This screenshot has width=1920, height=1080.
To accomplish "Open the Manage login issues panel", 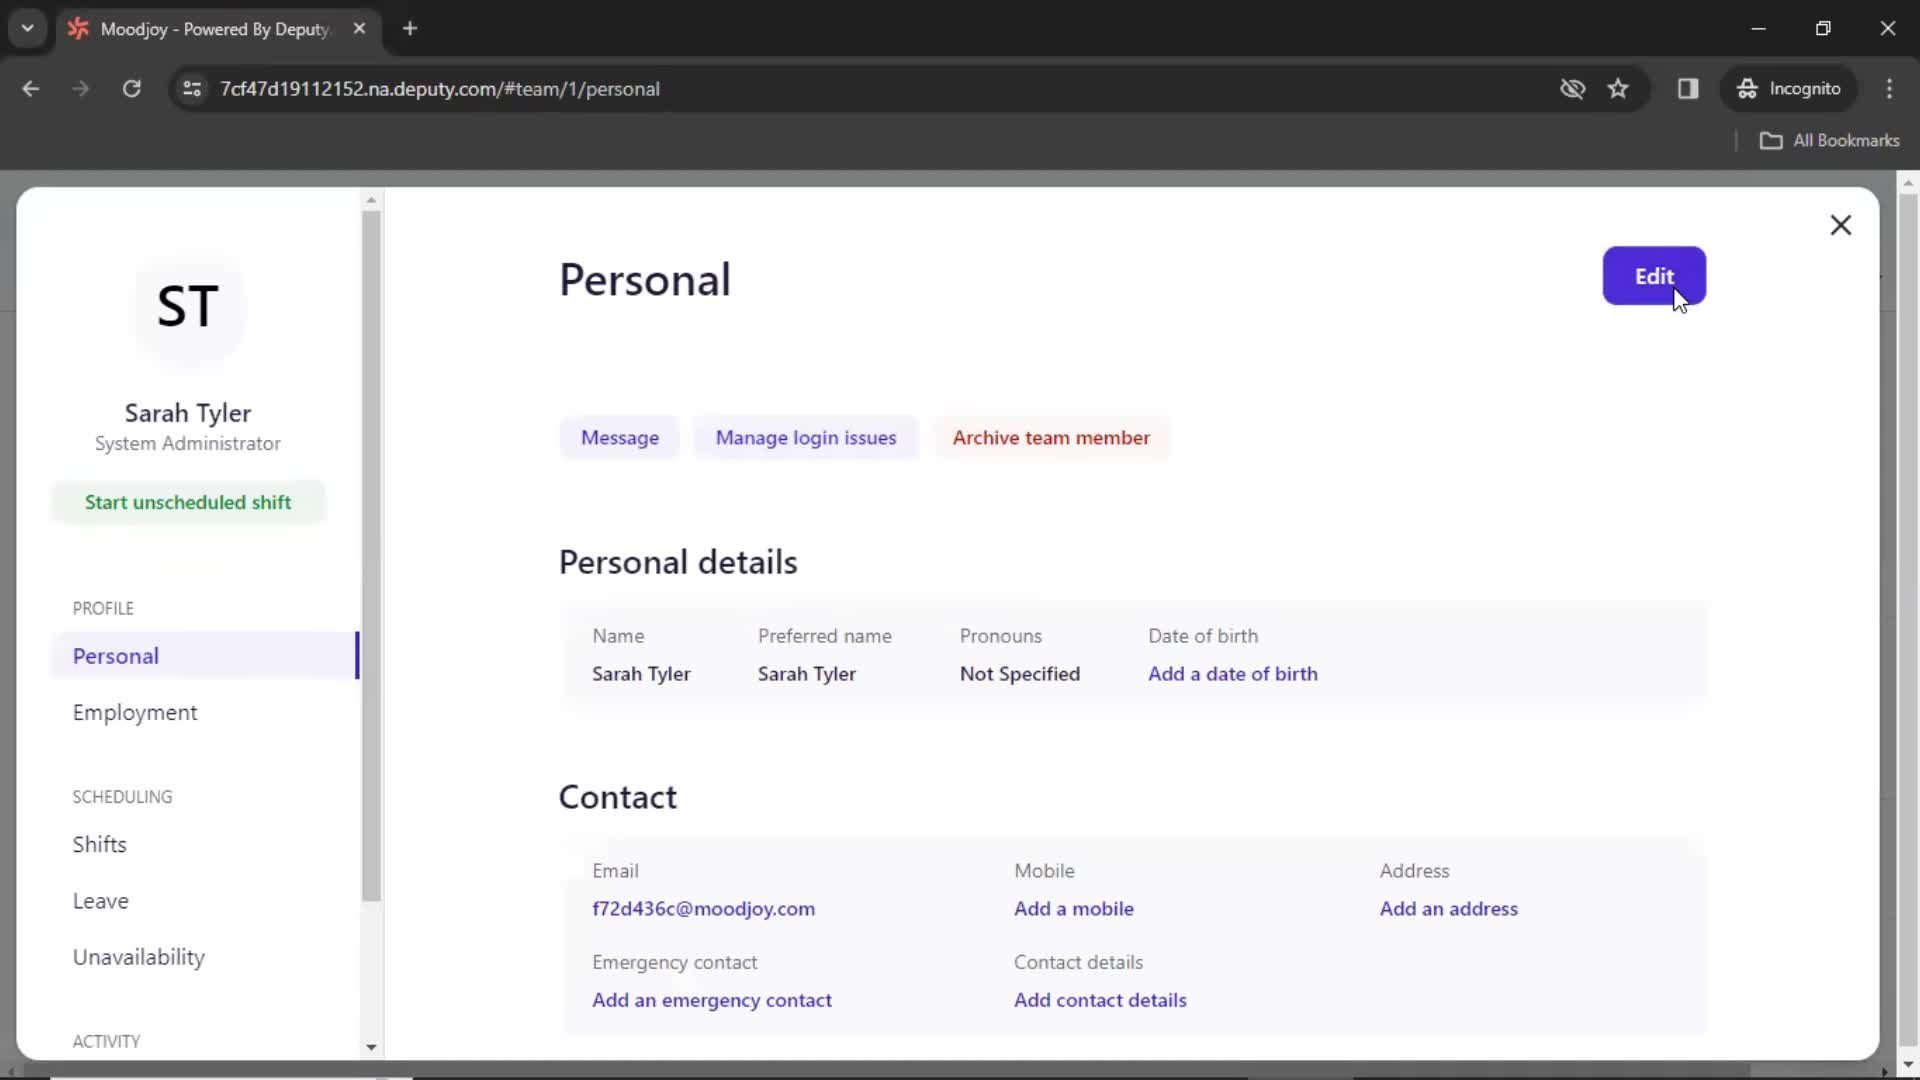I will [806, 436].
